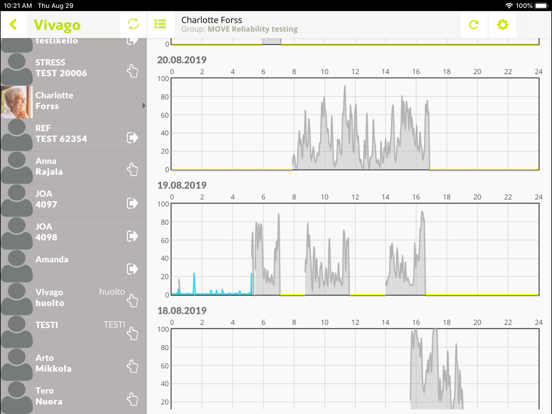552x414 pixels.
Task: Tap hand icon for TESTI
Action: (133, 333)
